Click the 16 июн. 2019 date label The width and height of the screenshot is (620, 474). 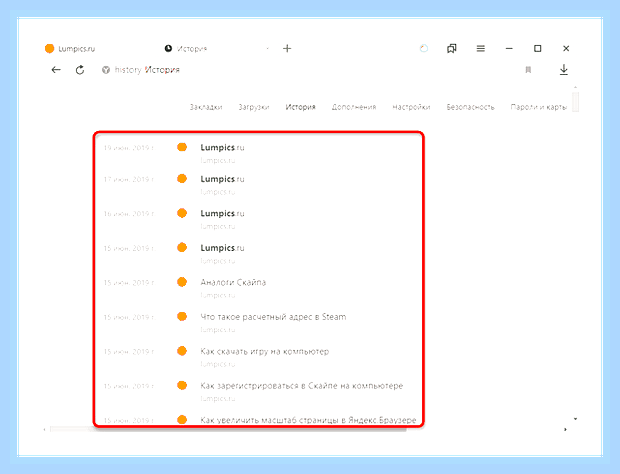click(x=129, y=214)
